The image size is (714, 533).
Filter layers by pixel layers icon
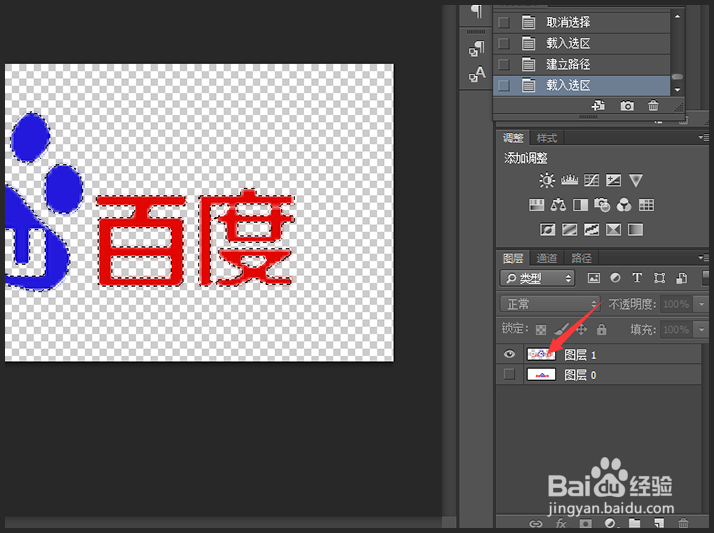tap(593, 278)
